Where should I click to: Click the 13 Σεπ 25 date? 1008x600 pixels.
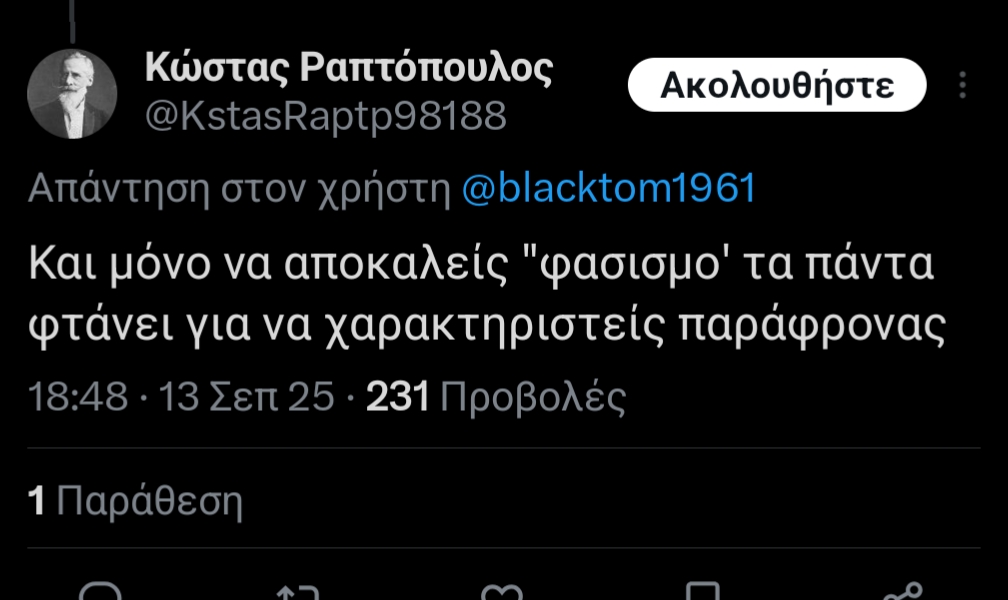click(246, 396)
